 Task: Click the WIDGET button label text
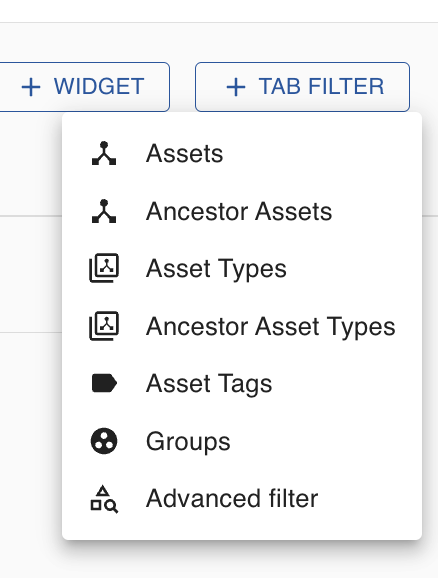[99, 87]
